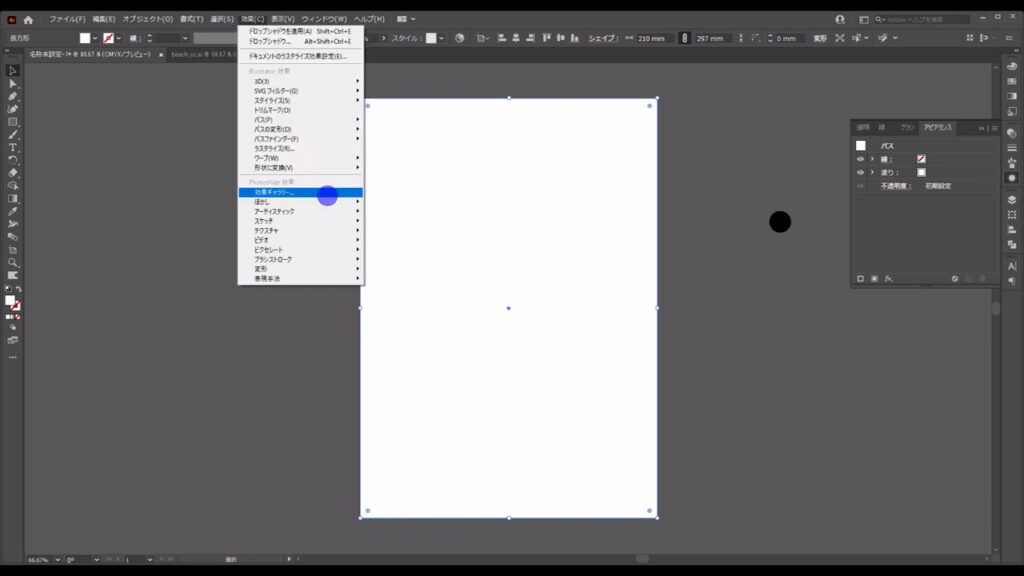This screenshot has width=1024, height=576.
Task: Open the workspace switcher dropdown
Action: pyautogui.click(x=406, y=20)
